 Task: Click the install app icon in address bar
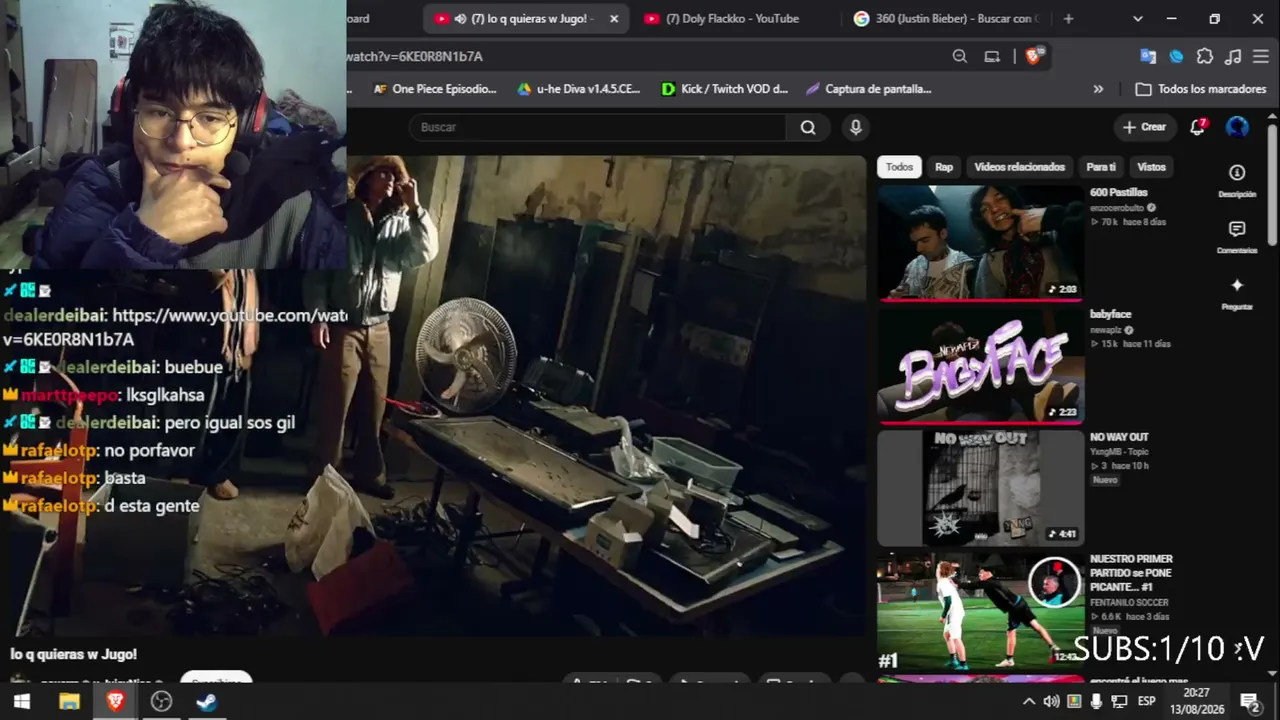(x=992, y=56)
